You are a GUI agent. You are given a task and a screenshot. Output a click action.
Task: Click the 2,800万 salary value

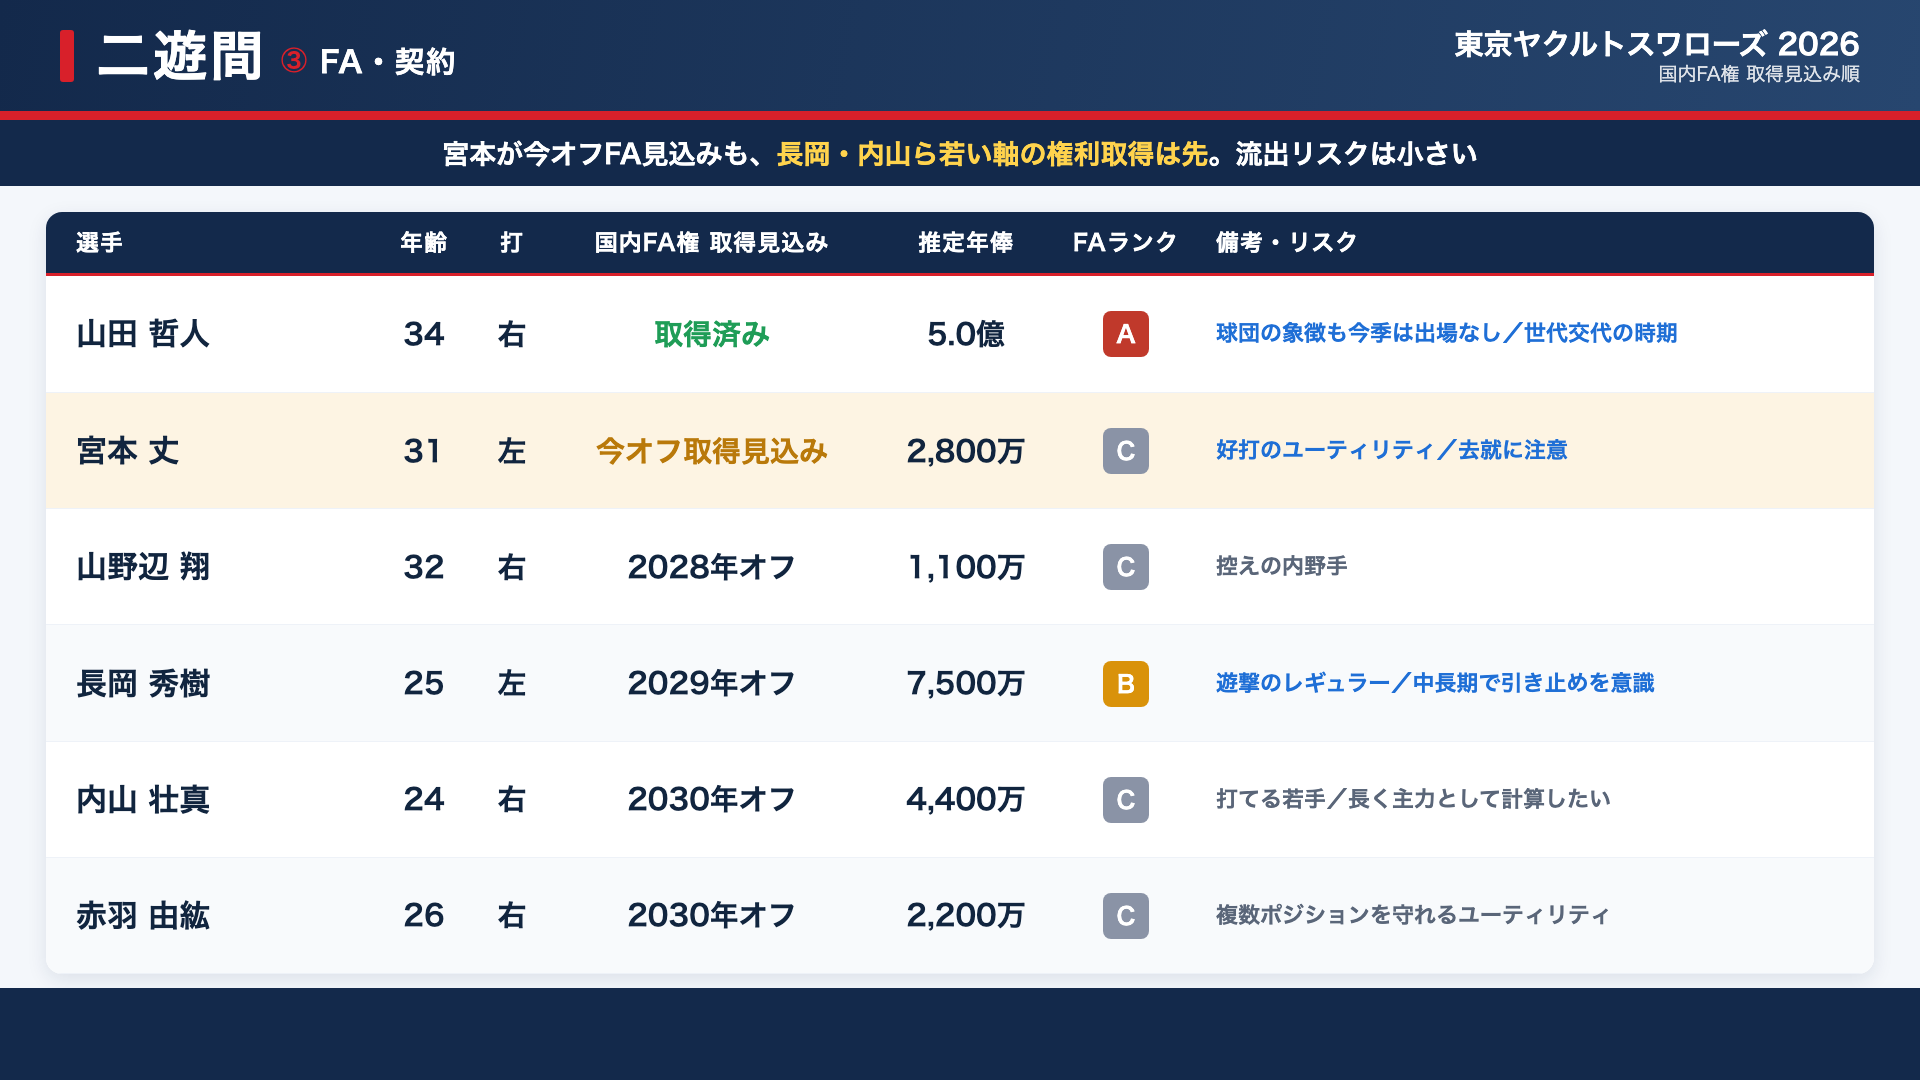coord(965,451)
